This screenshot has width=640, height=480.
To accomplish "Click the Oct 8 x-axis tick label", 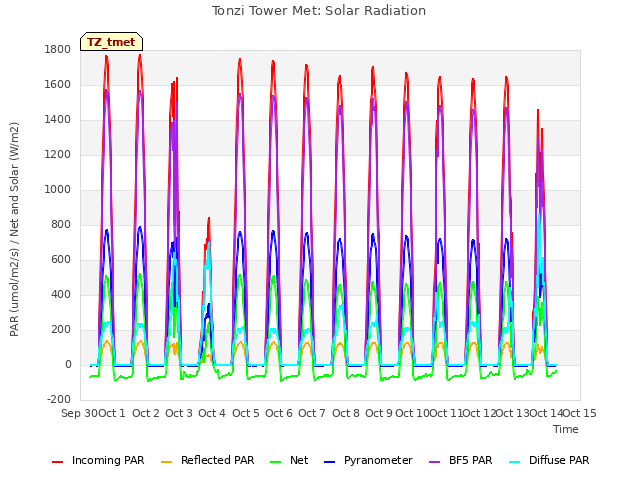I will point(346,413).
